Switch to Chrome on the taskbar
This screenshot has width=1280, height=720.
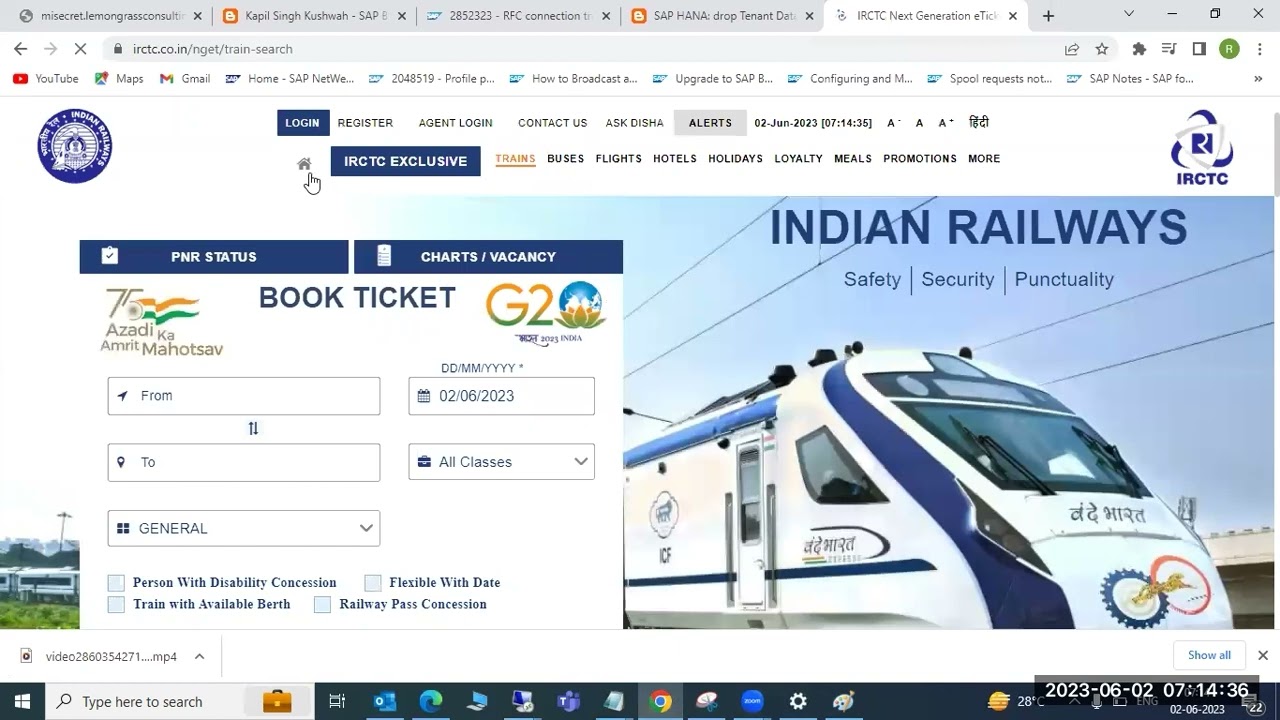pos(660,701)
